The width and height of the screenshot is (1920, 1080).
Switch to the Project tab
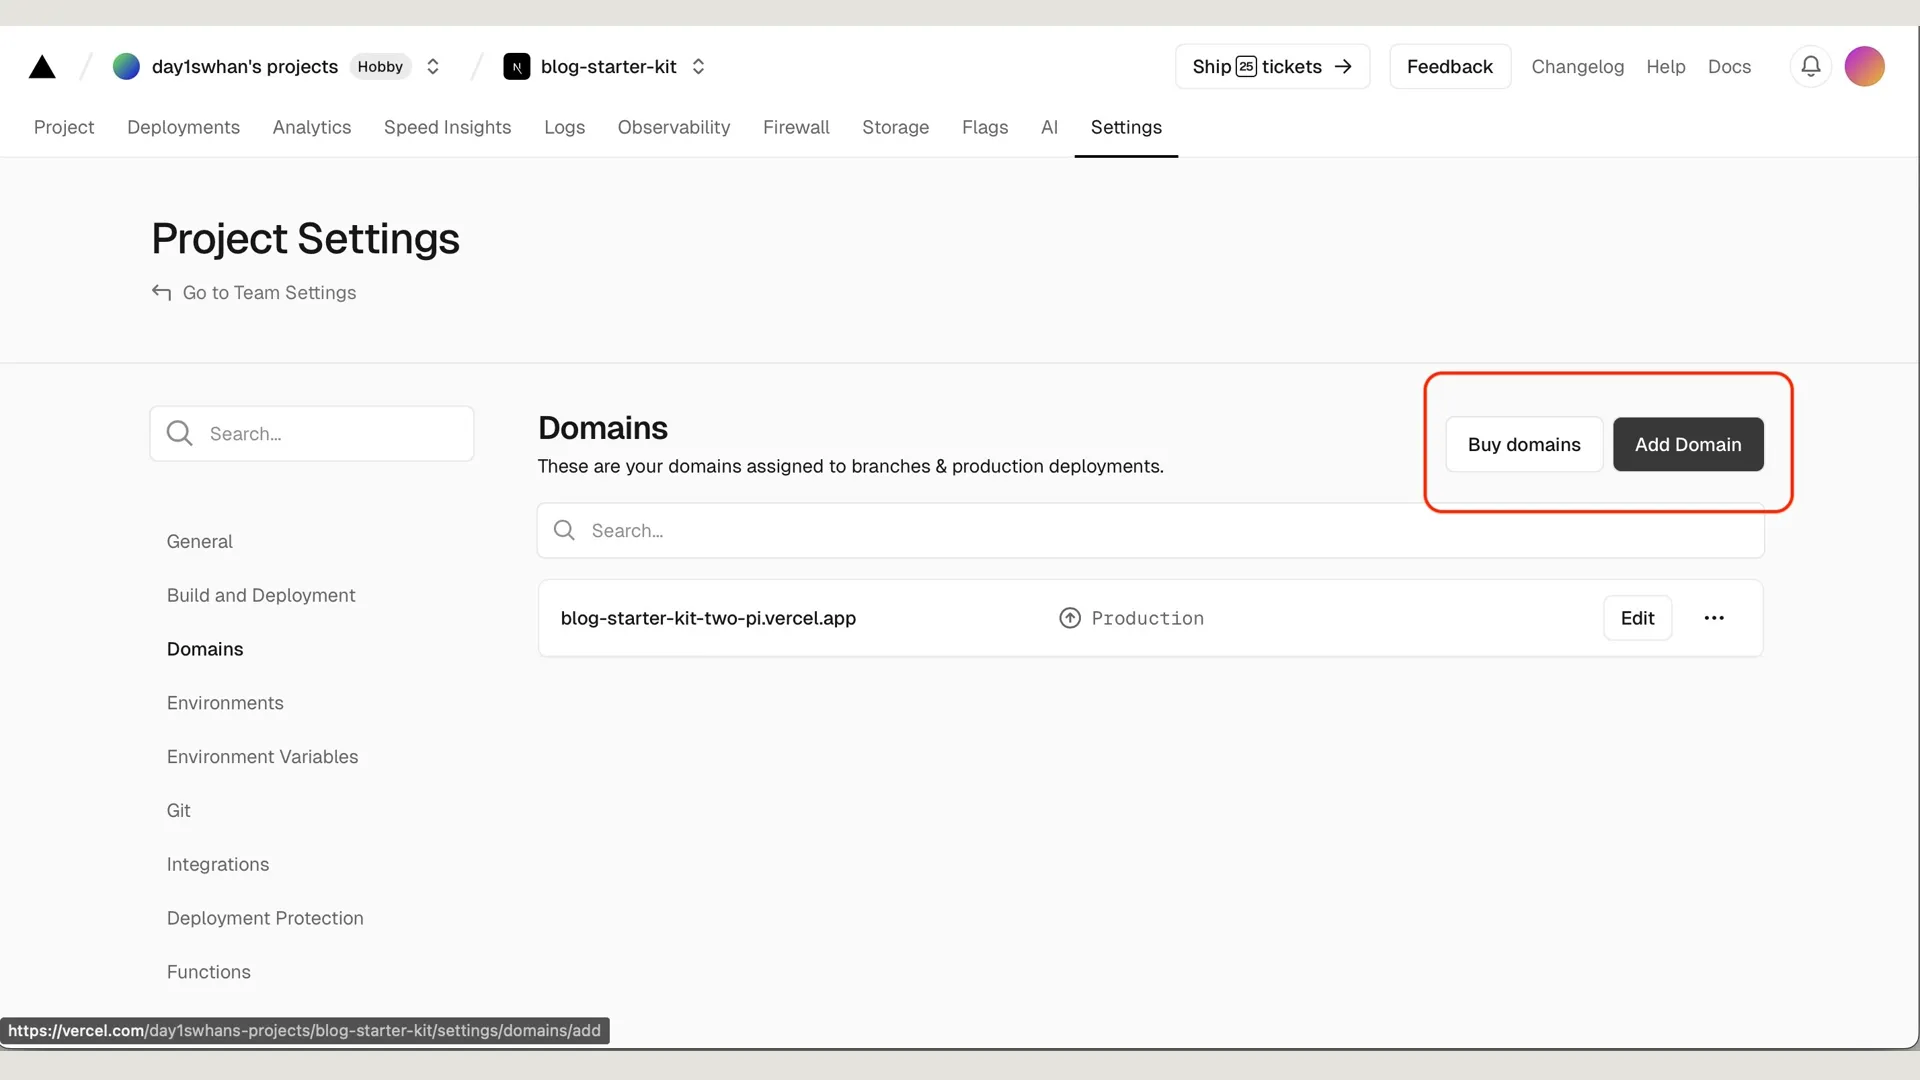click(x=64, y=127)
